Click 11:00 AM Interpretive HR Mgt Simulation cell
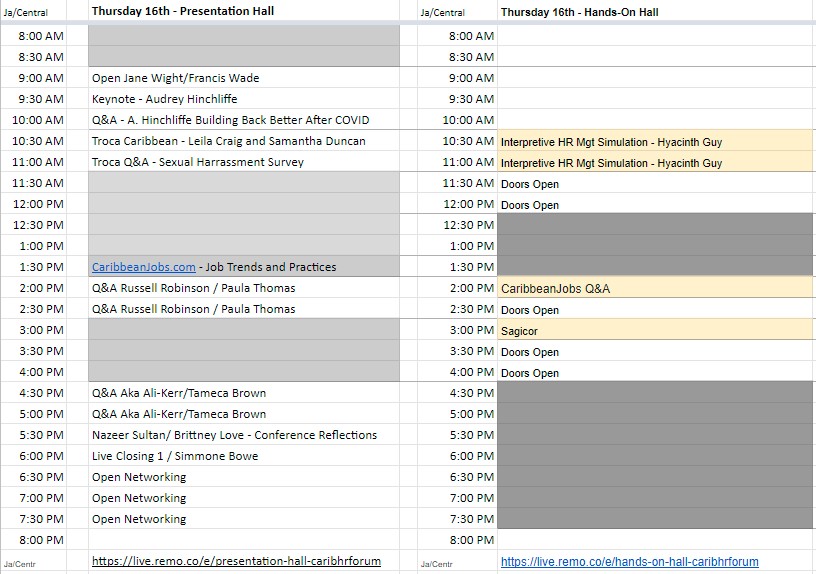The image size is (816, 574). pos(655,162)
